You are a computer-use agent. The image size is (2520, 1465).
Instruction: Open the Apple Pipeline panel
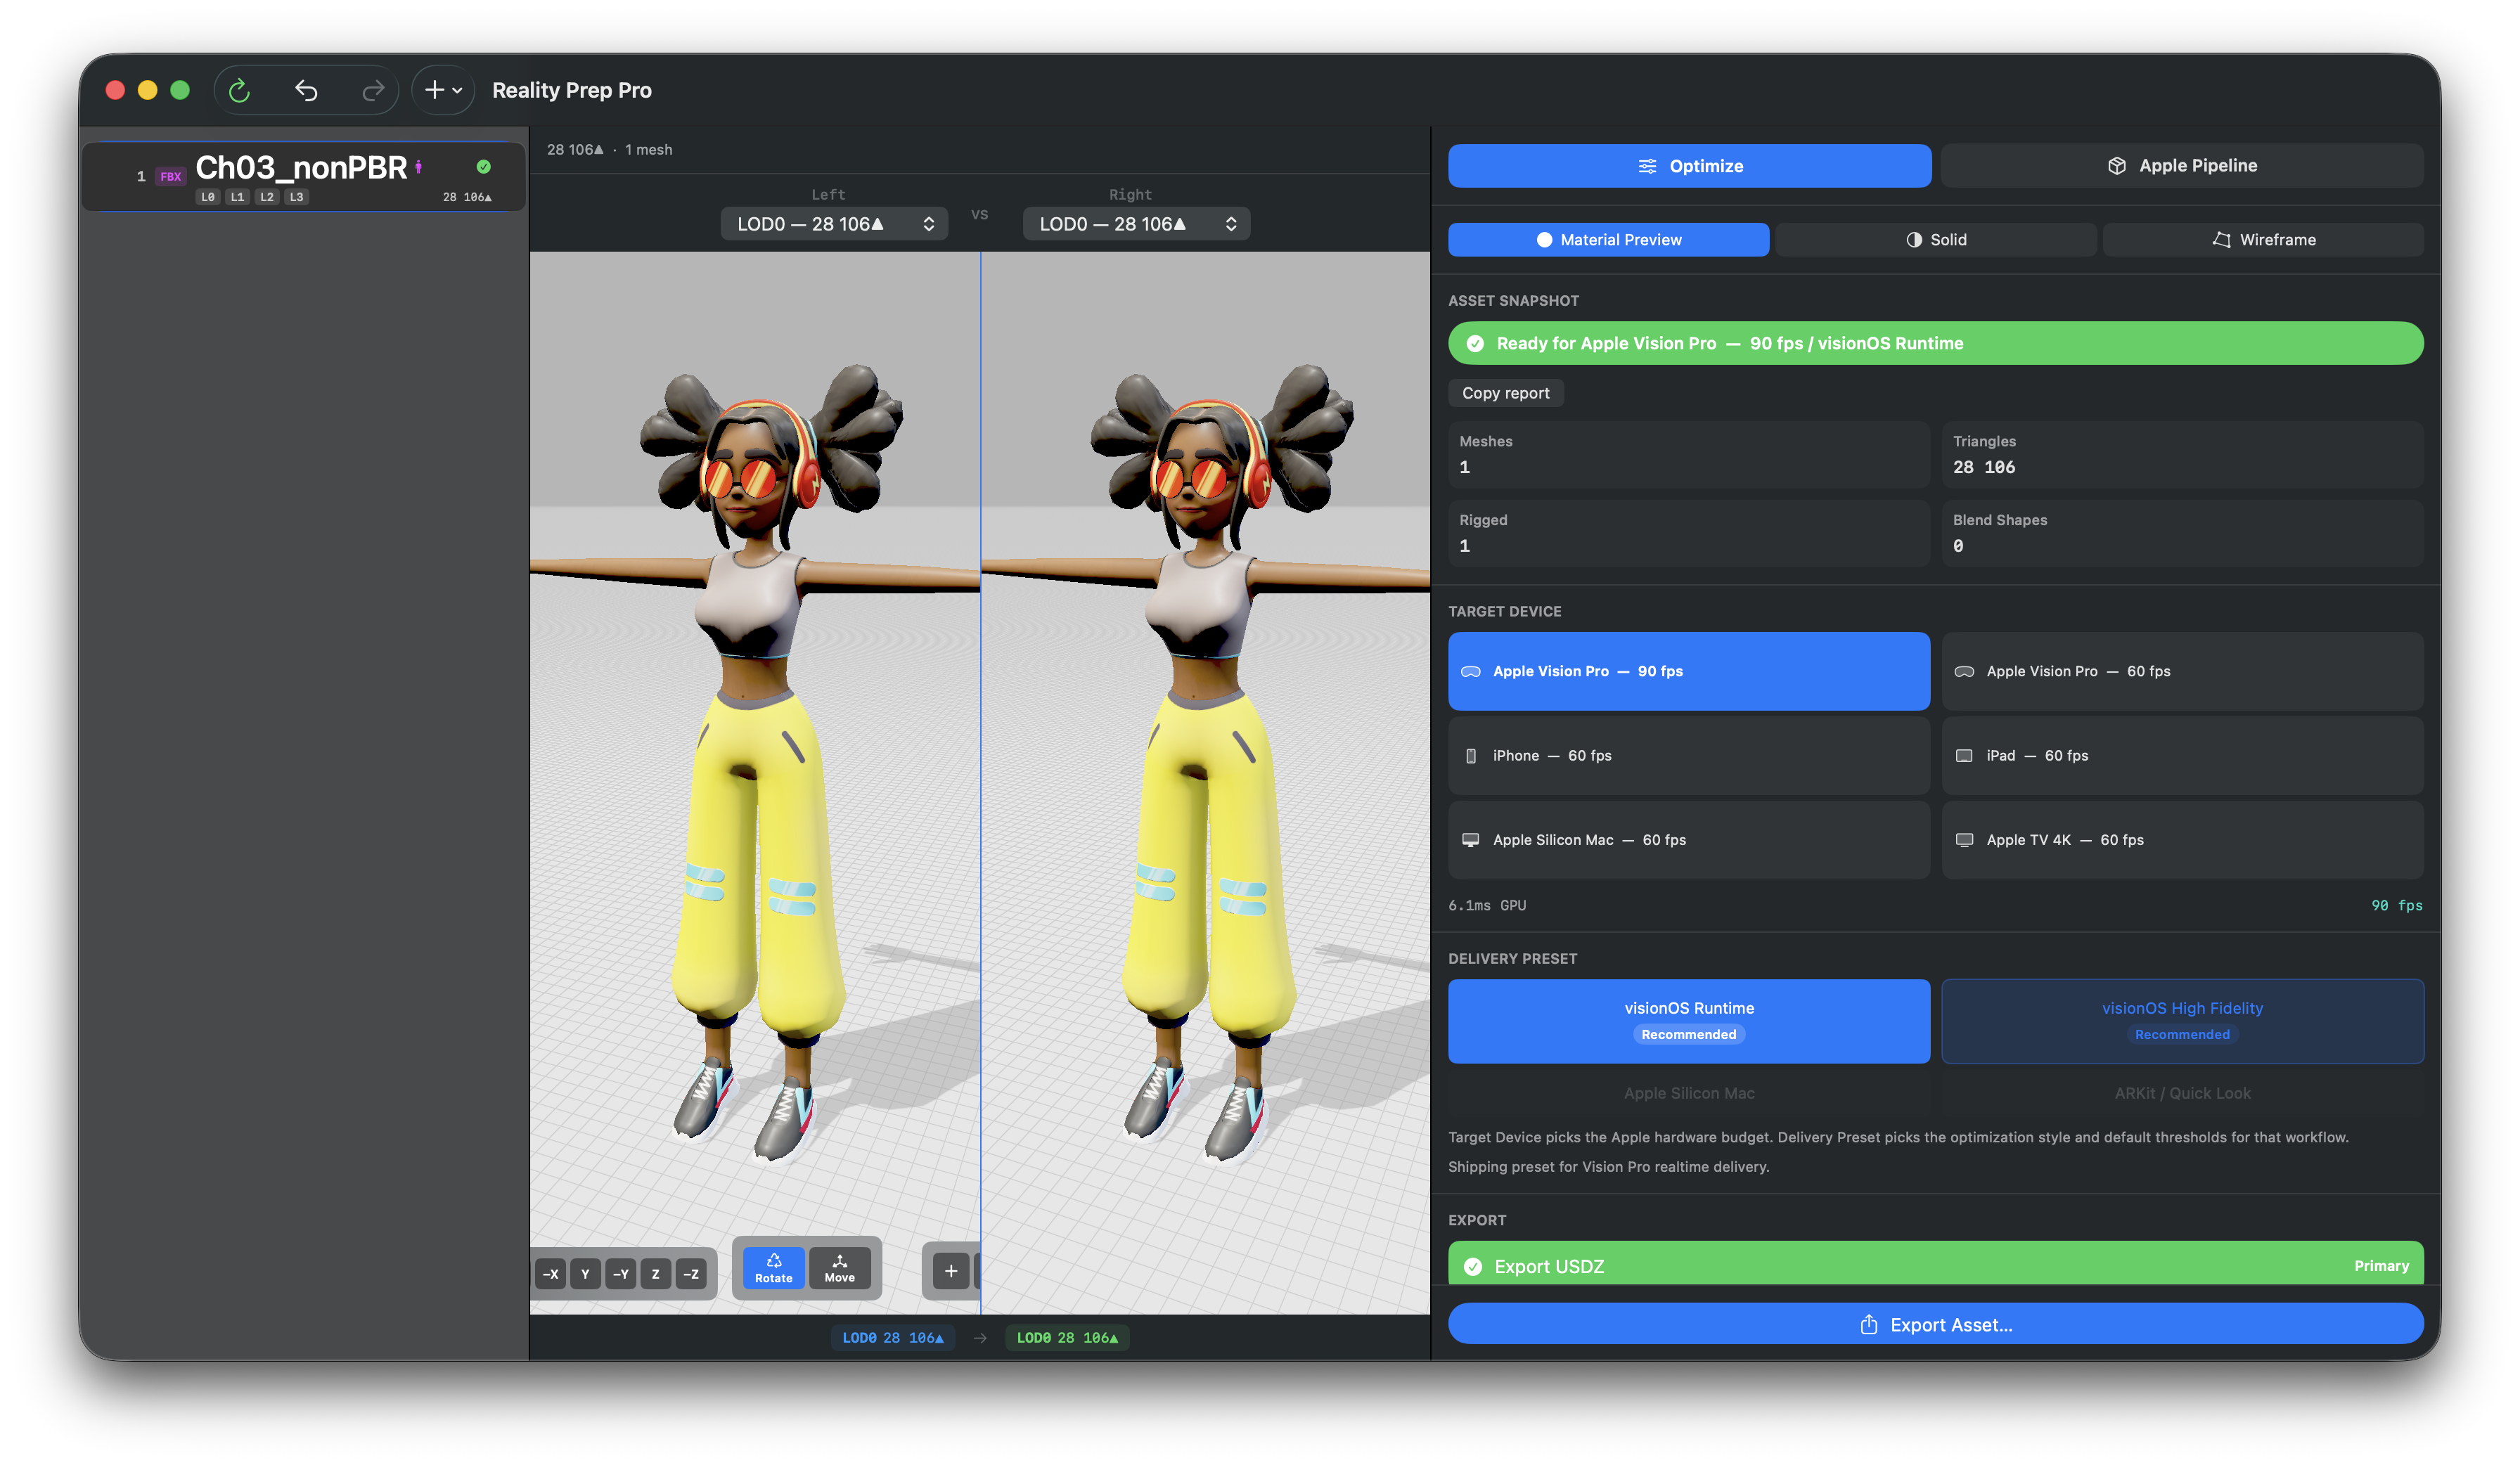(x=2182, y=165)
